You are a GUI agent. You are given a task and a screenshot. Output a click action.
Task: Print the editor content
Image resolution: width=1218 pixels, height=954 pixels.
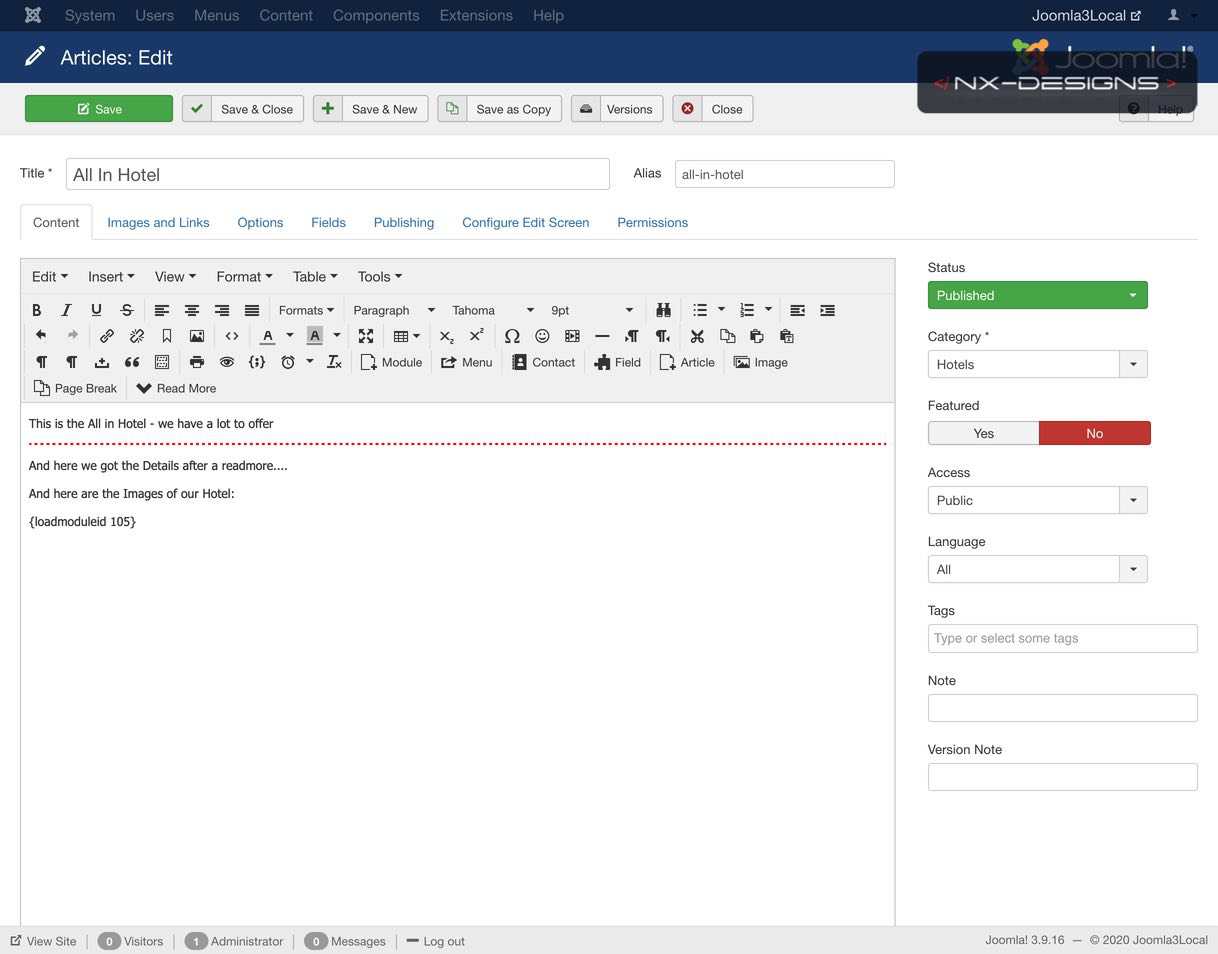(197, 362)
